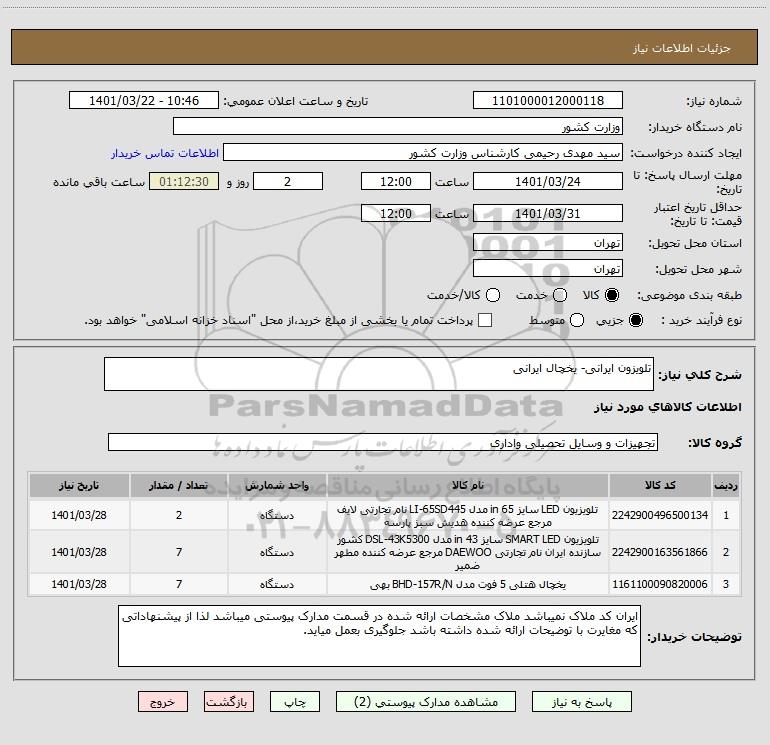Click the شماره نیاز field 1101000012000118
This screenshot has width=770, height=745.
click(548, 101)
